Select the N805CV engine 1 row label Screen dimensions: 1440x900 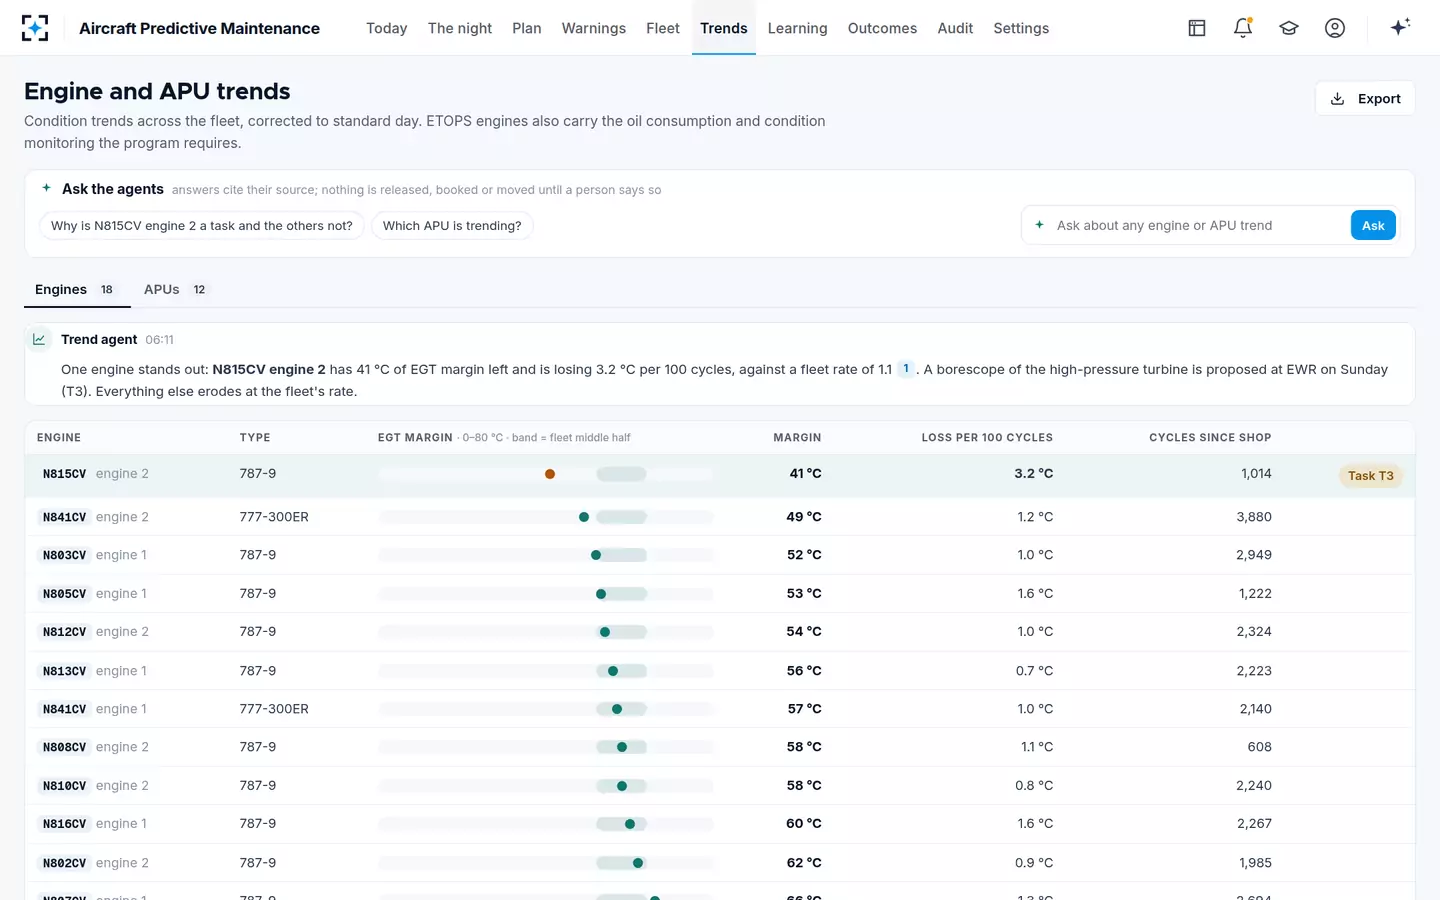coord(92,594)
